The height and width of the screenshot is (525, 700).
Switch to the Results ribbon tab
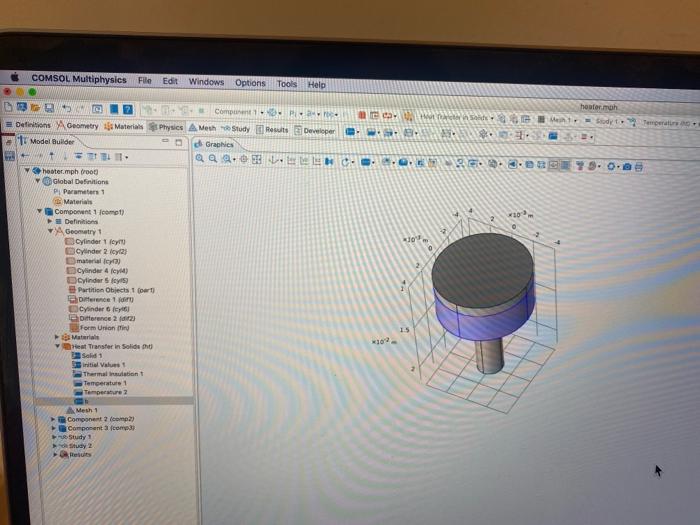(272, 129)
